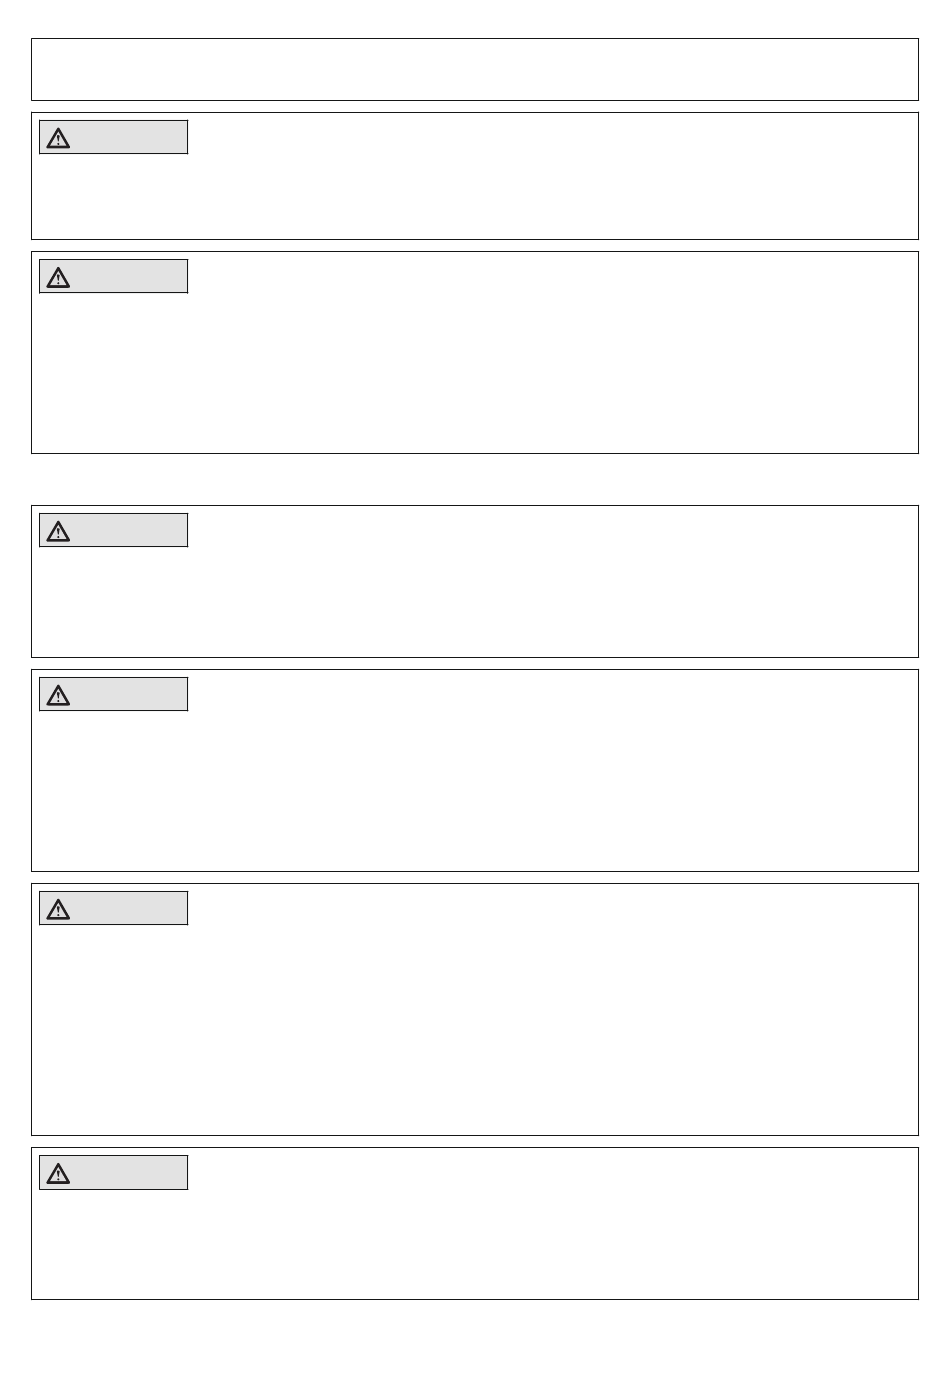Viewport: 950px width, 1374px height.
Task: Click the warning triangle in the fifth warning box
Action: (58, 909)
